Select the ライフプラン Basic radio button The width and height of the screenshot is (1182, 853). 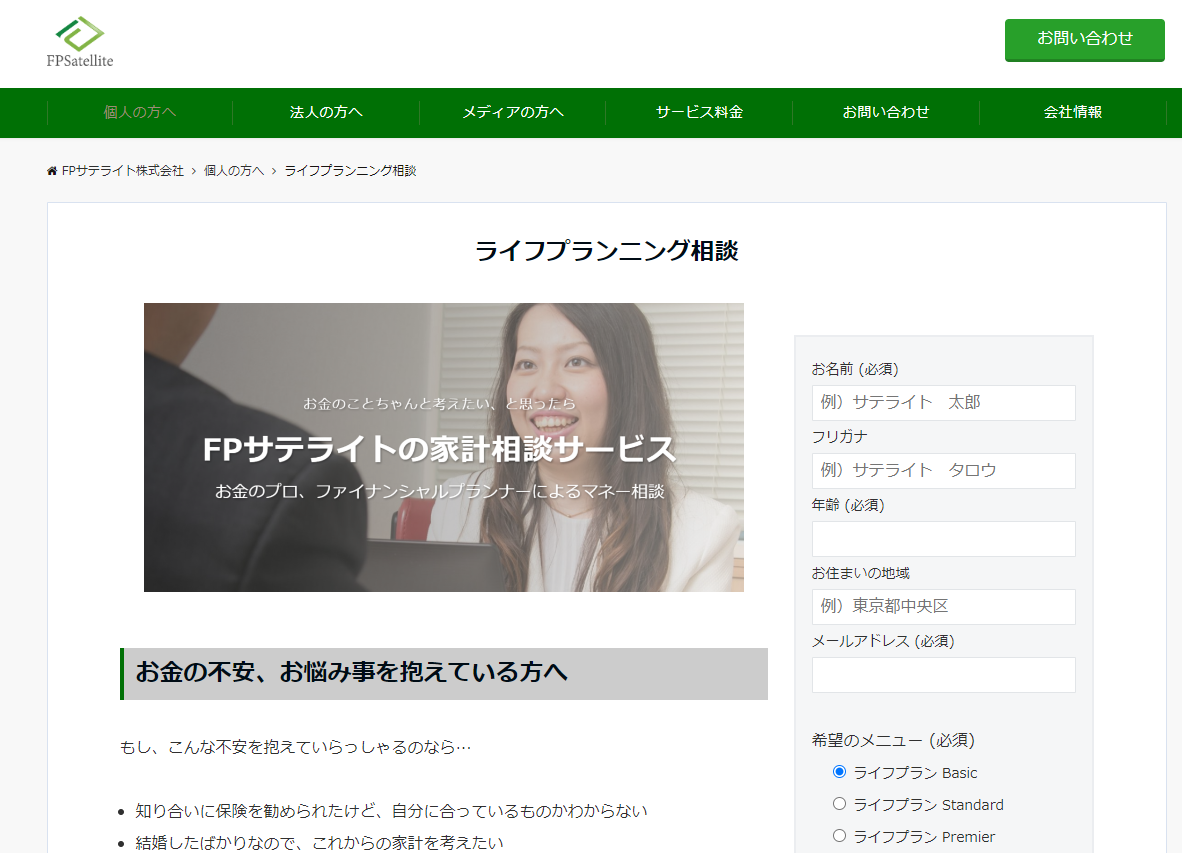(x=839, y=772)
